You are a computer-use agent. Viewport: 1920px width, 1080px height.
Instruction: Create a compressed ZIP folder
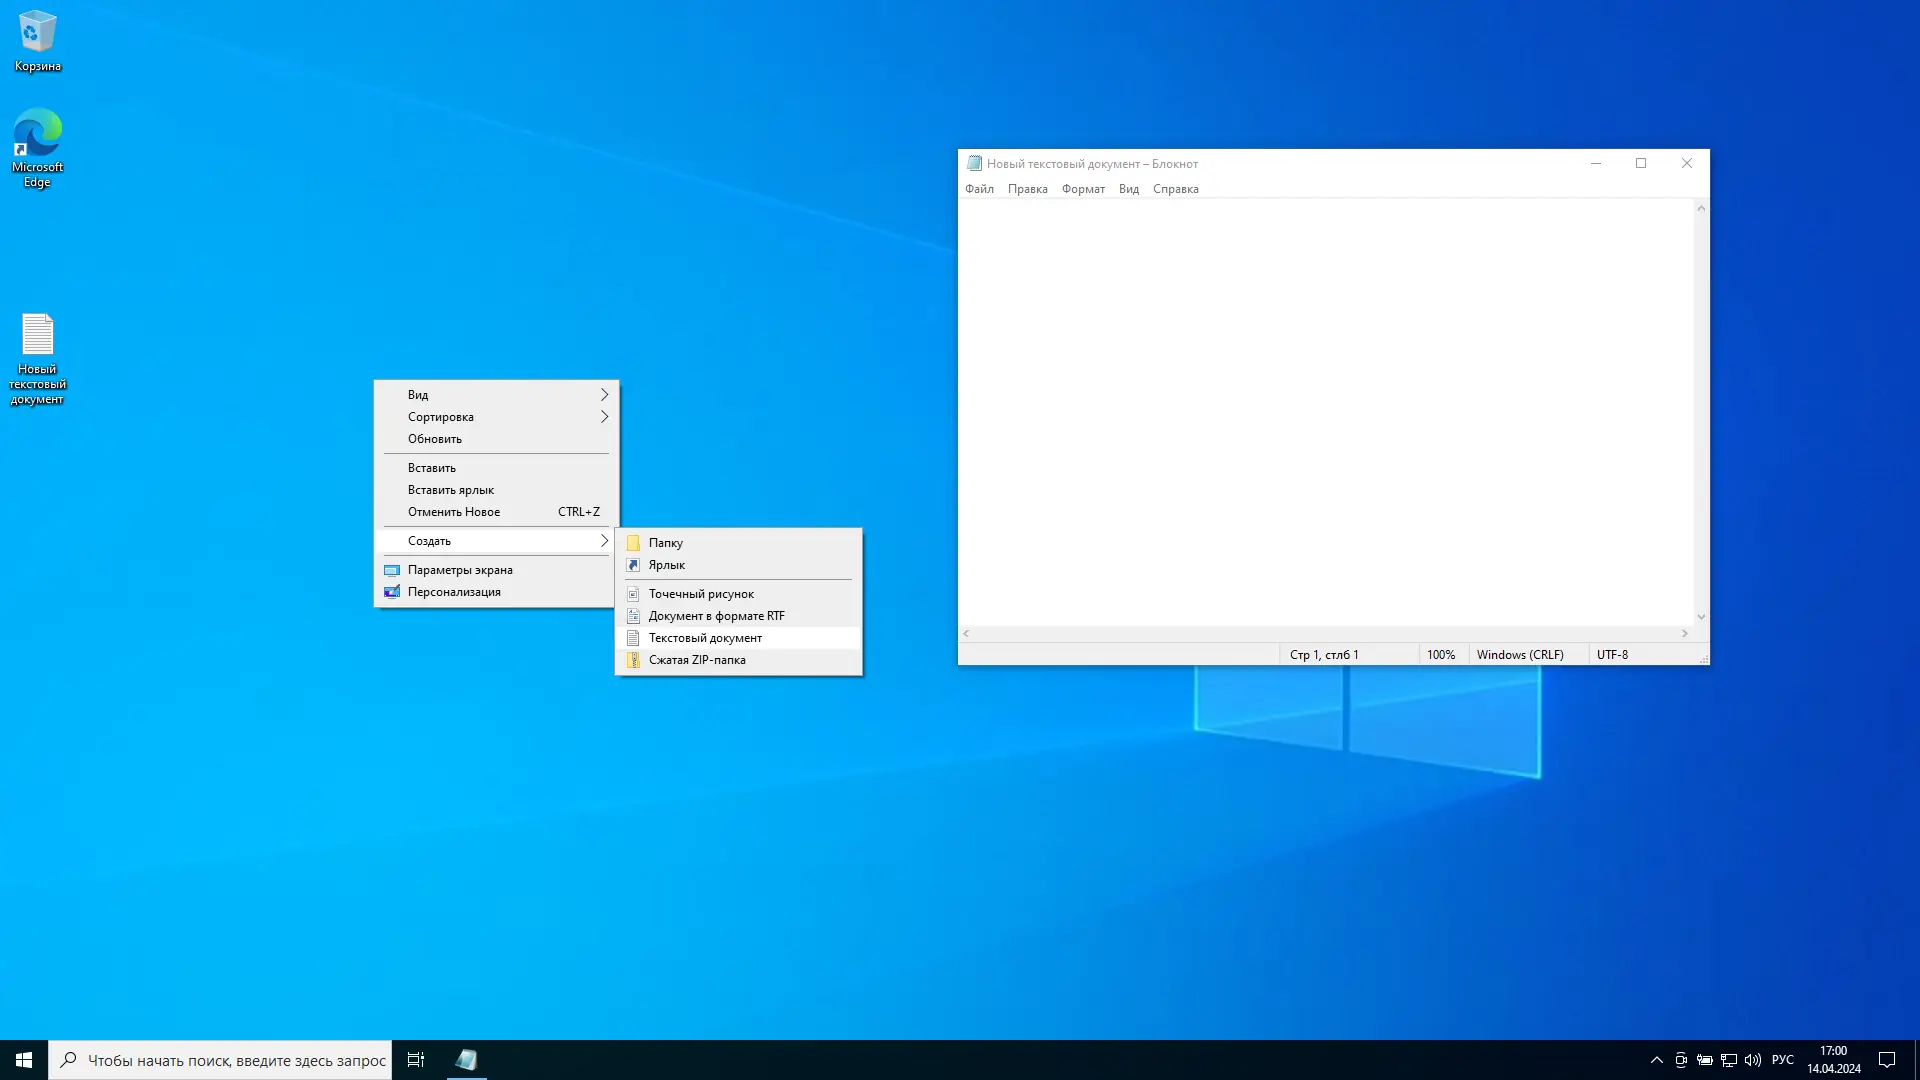697,660
